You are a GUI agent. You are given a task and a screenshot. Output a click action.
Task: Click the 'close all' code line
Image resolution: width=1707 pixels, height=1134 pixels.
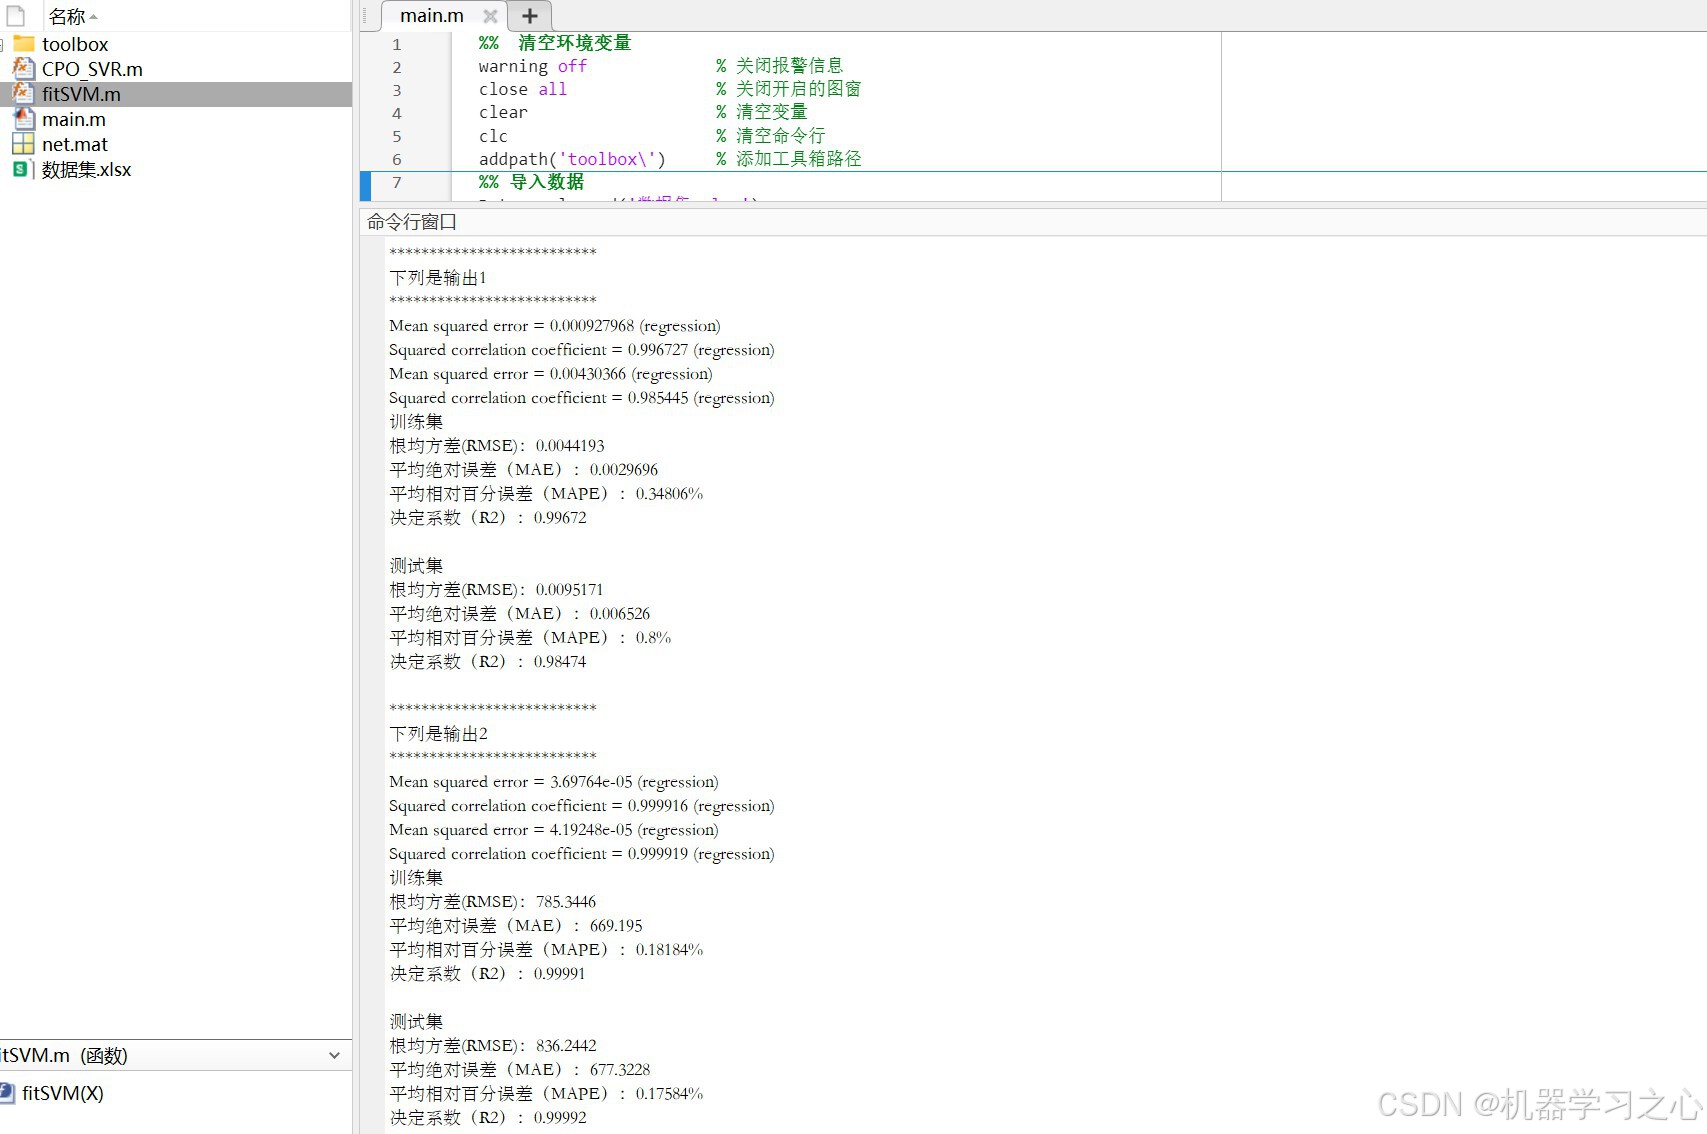[522, 89]
